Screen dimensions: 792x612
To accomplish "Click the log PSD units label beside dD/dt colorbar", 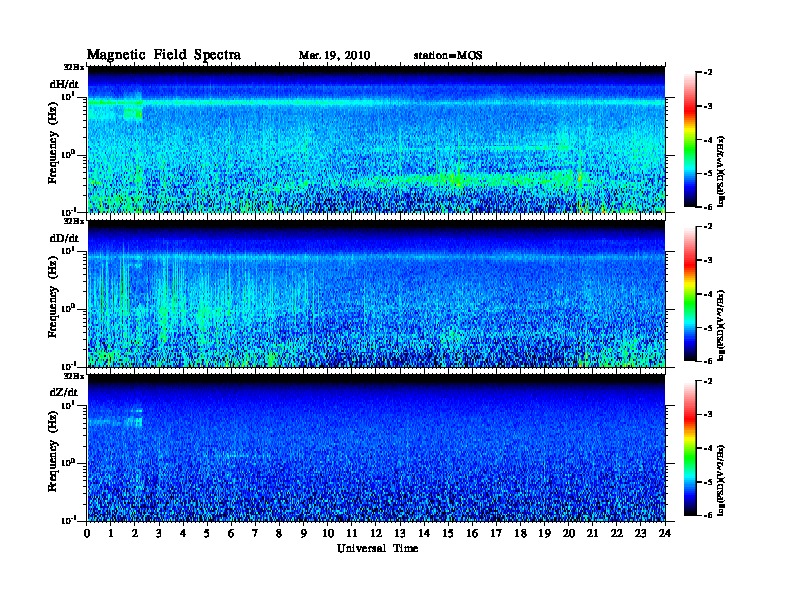I will click(721, 325).
